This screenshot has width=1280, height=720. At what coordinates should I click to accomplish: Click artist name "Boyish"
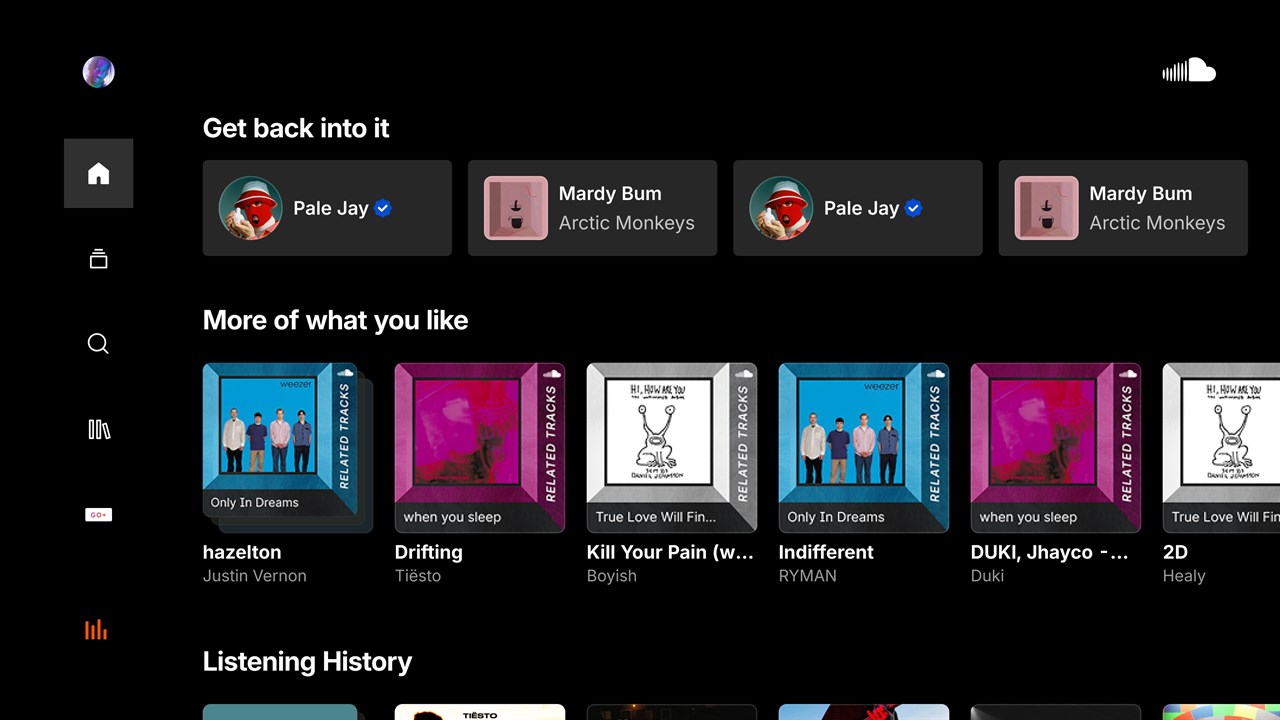(x=612, y=576)
